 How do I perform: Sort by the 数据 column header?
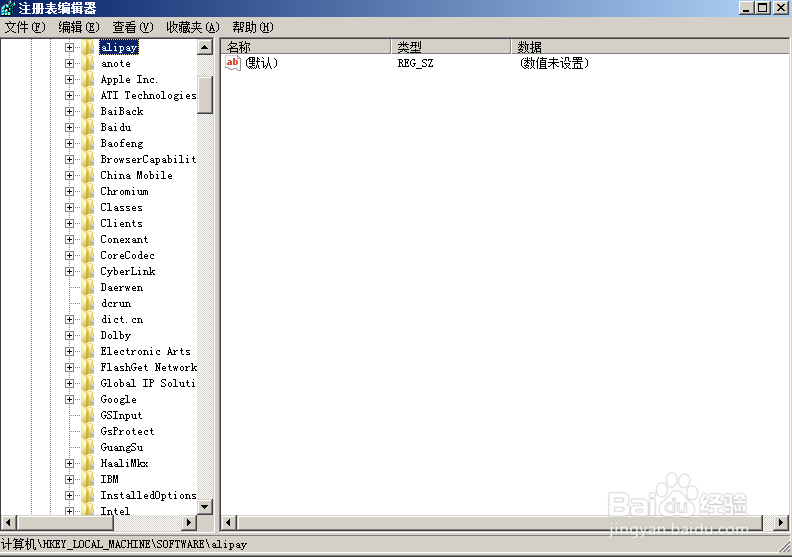[x=651, y=47]
